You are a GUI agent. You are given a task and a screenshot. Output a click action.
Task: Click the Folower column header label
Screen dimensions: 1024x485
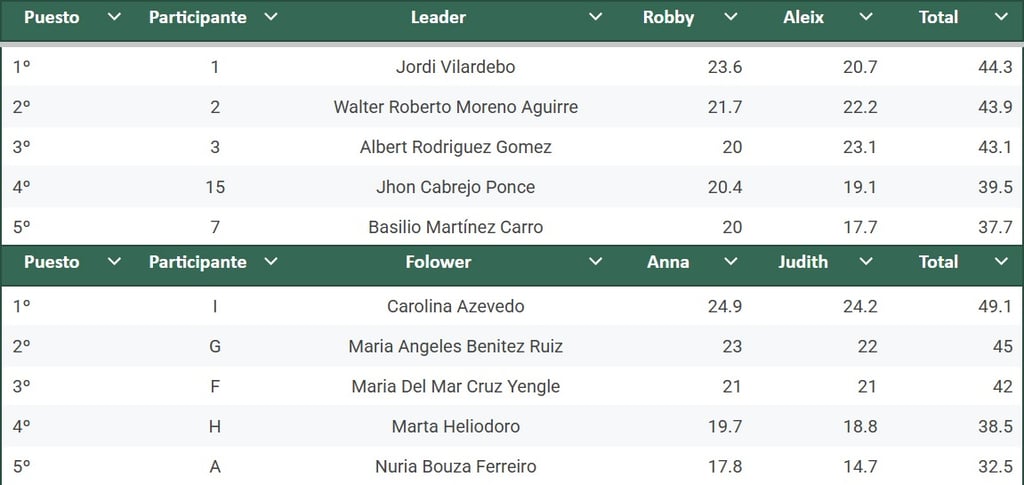pyautogui.click(x=438, y=262)
